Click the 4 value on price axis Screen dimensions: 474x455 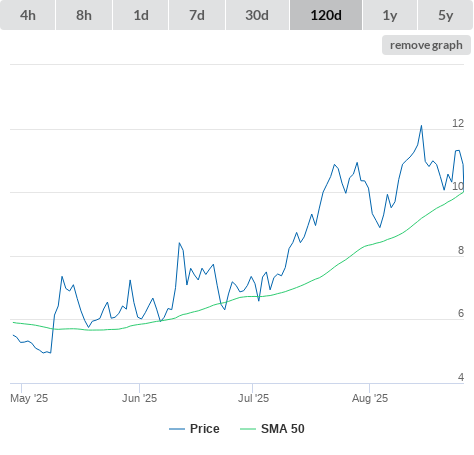(461, 377)
